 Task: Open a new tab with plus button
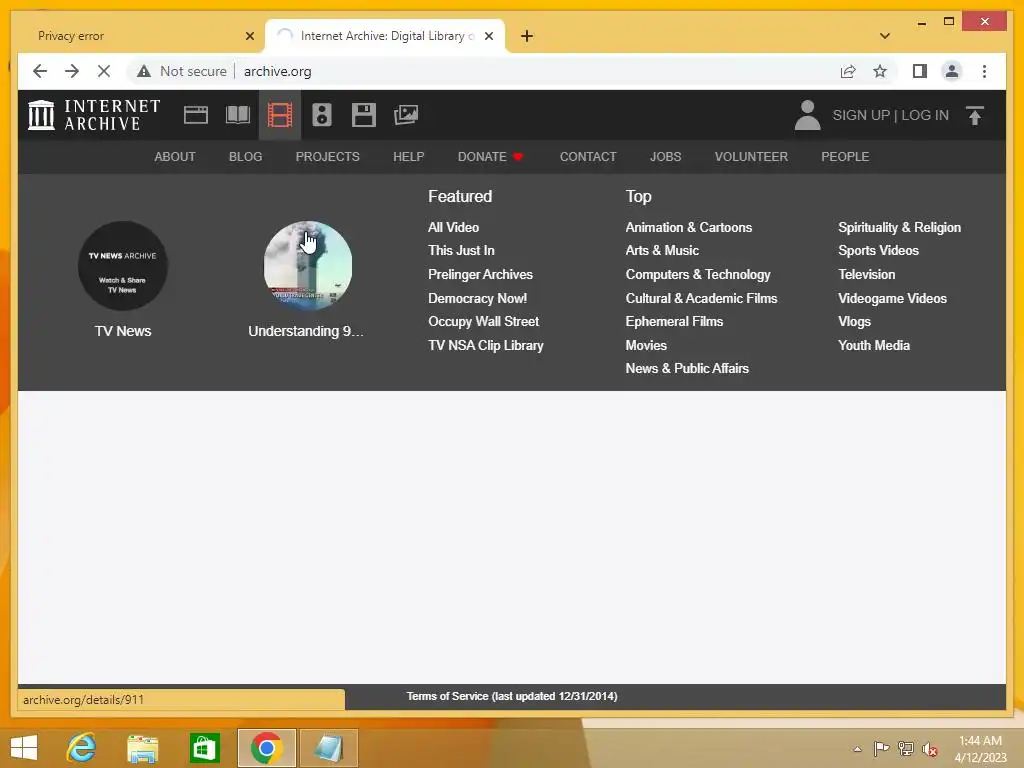[x=527, y=36]
